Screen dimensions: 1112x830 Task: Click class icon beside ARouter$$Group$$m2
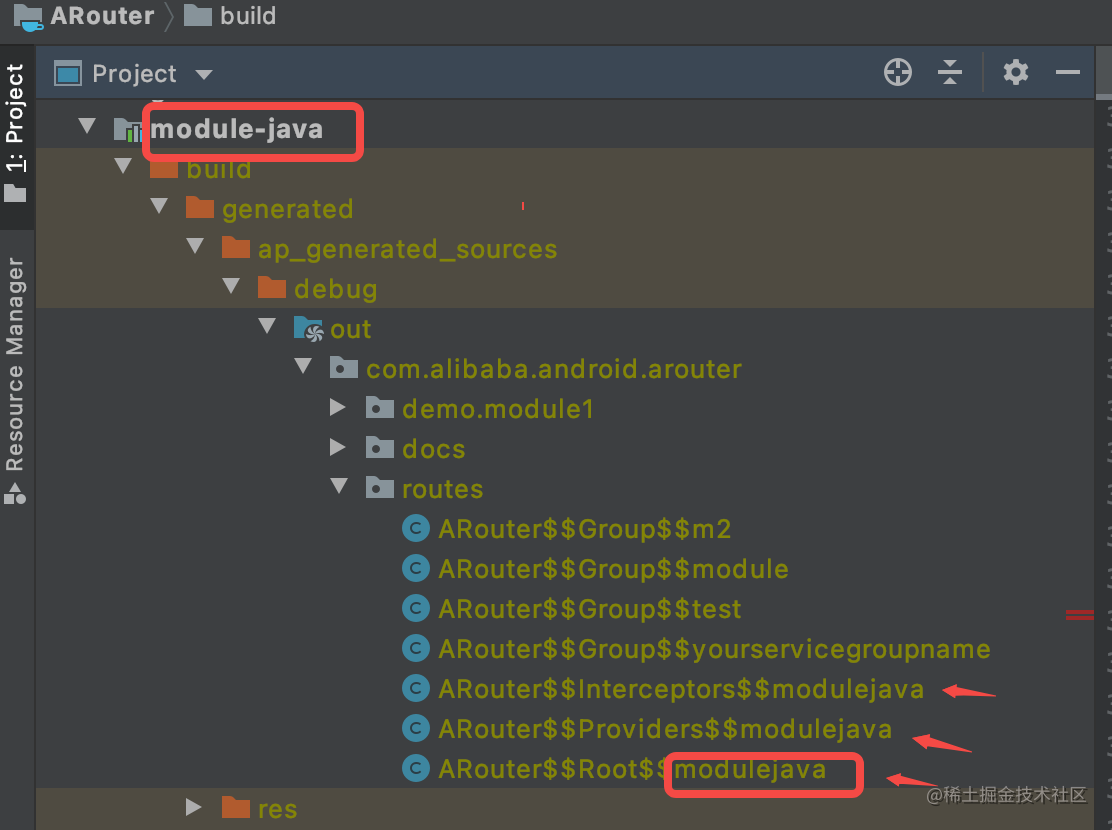pos(416,528)
